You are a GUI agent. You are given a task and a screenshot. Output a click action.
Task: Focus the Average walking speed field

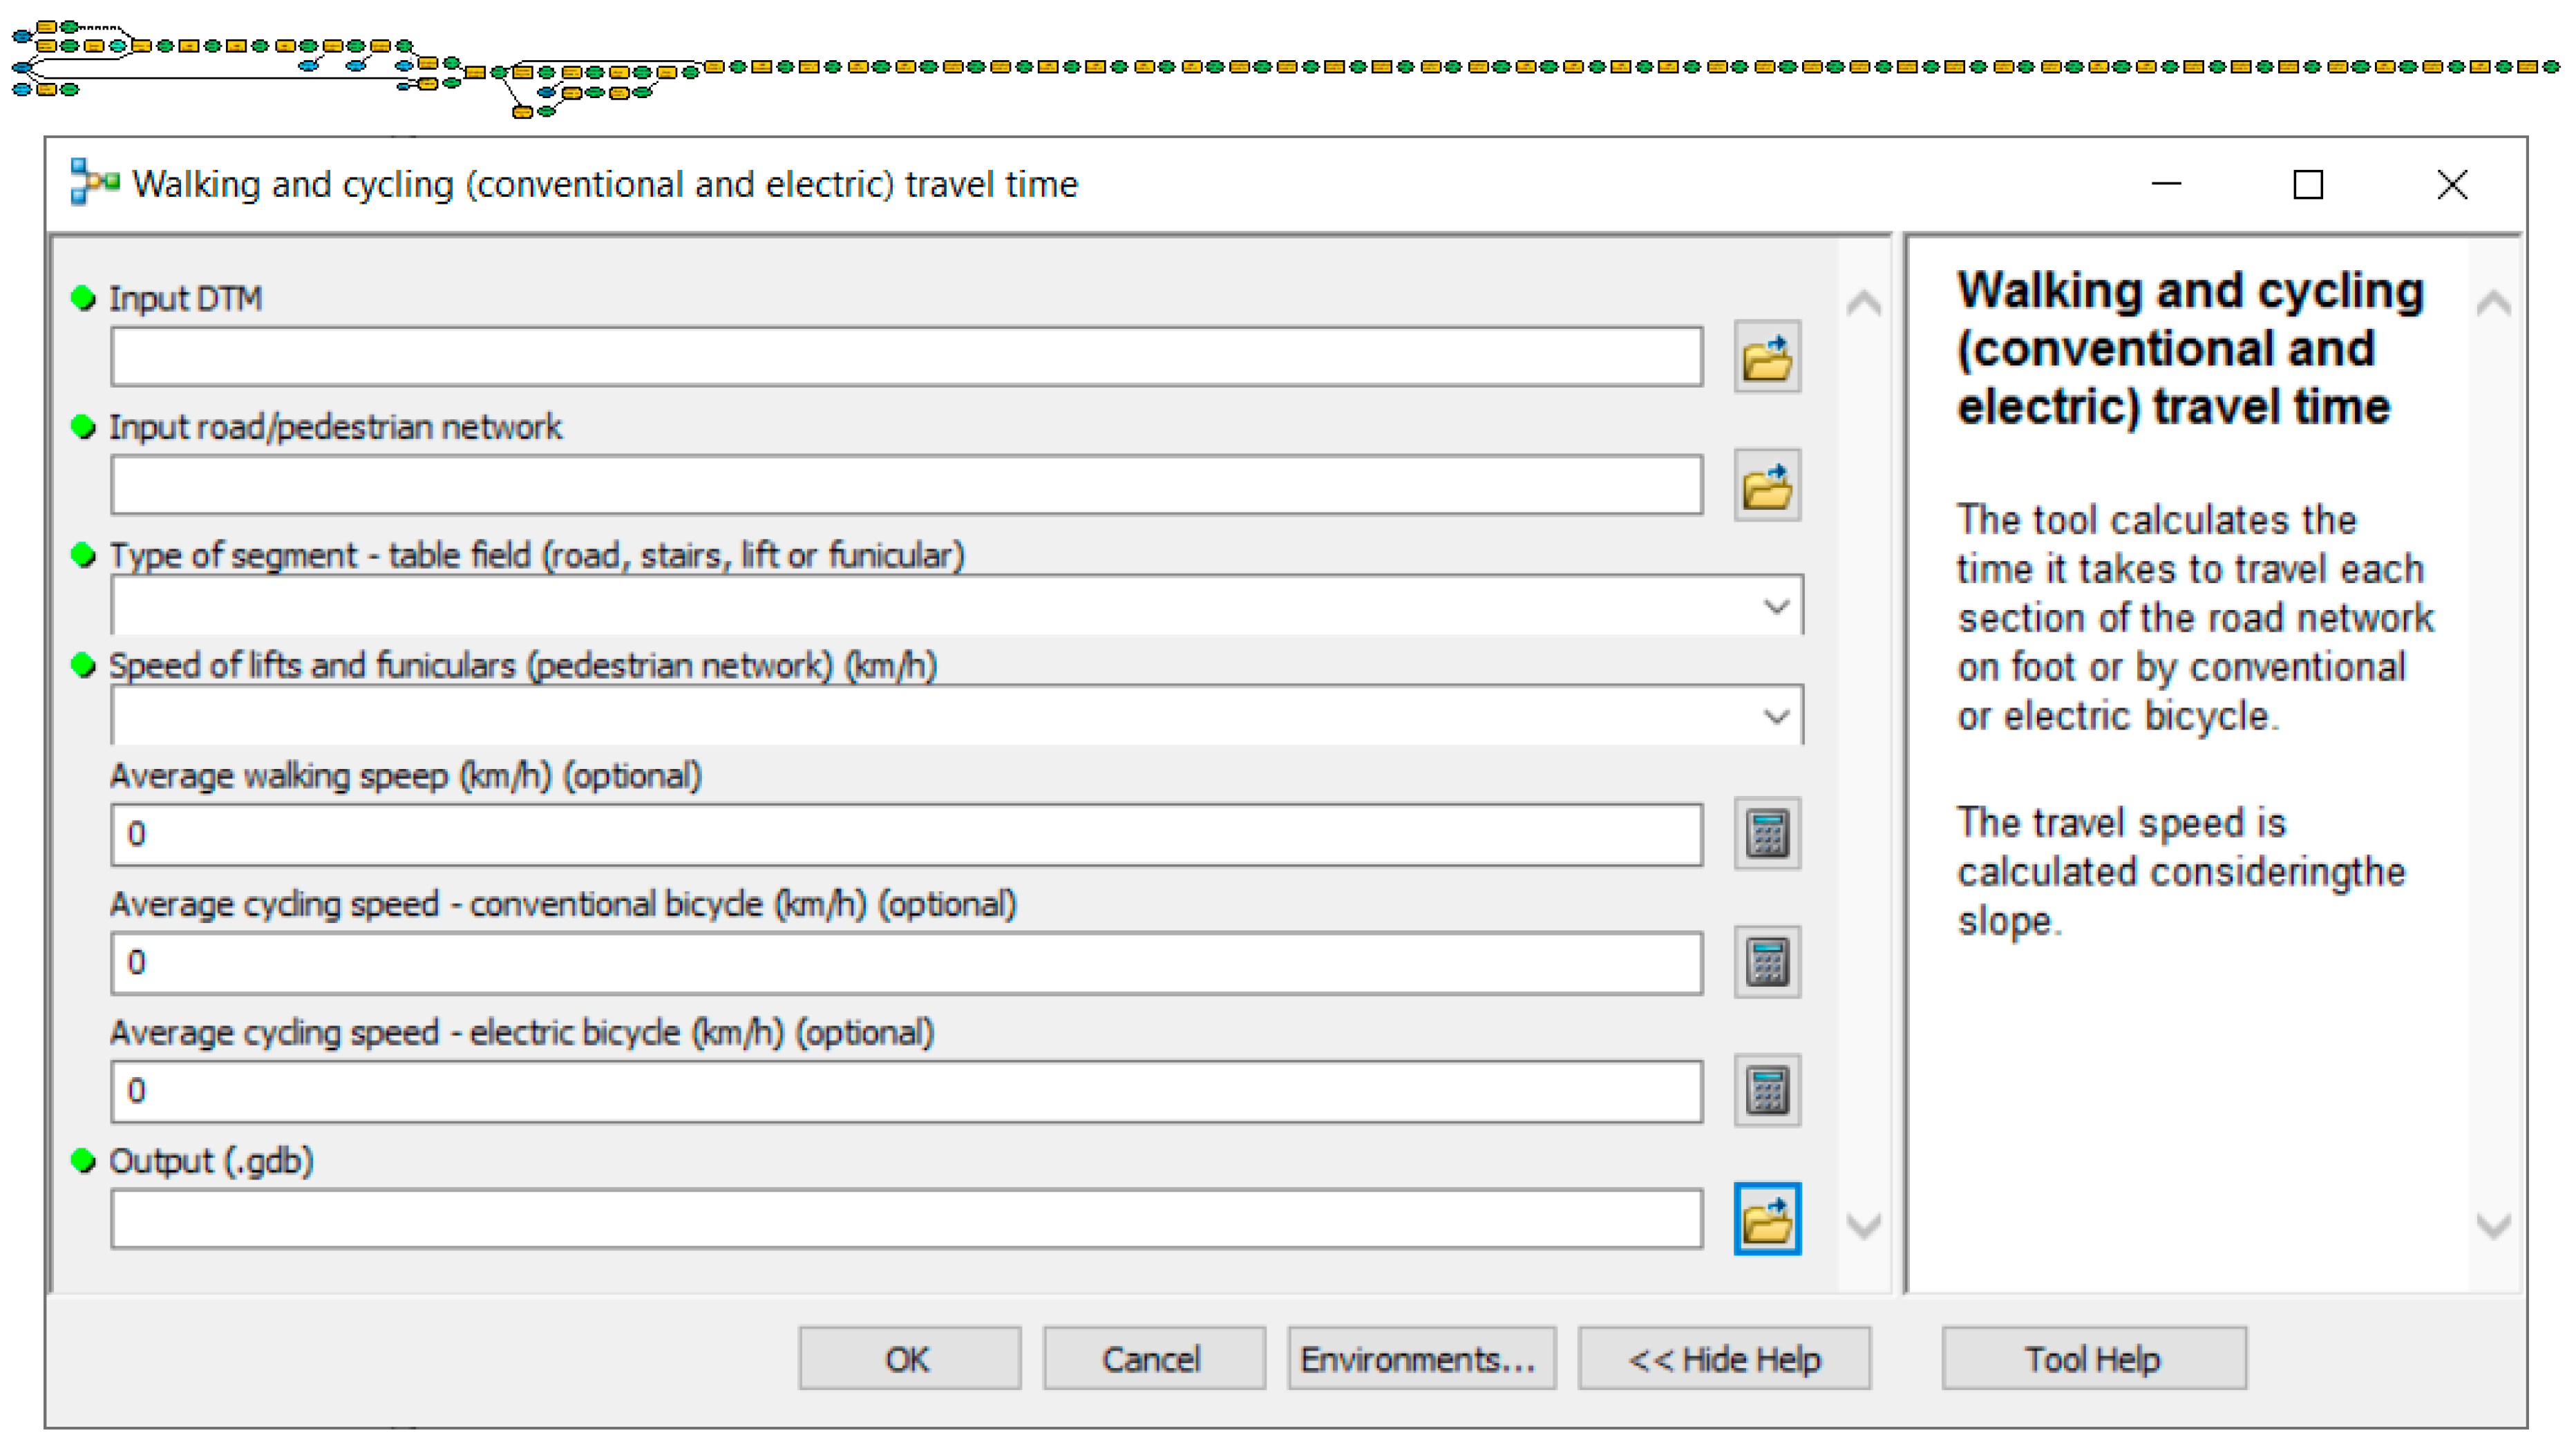point(905,834)
